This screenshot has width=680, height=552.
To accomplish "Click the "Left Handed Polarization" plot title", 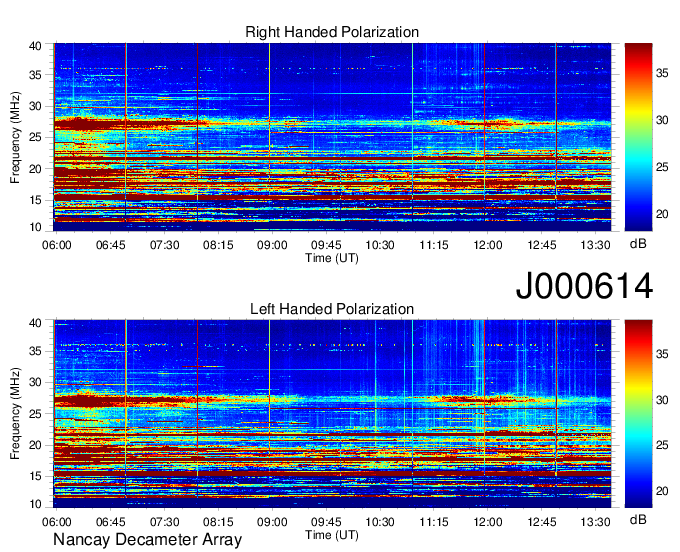I will (x=332, y=309).
